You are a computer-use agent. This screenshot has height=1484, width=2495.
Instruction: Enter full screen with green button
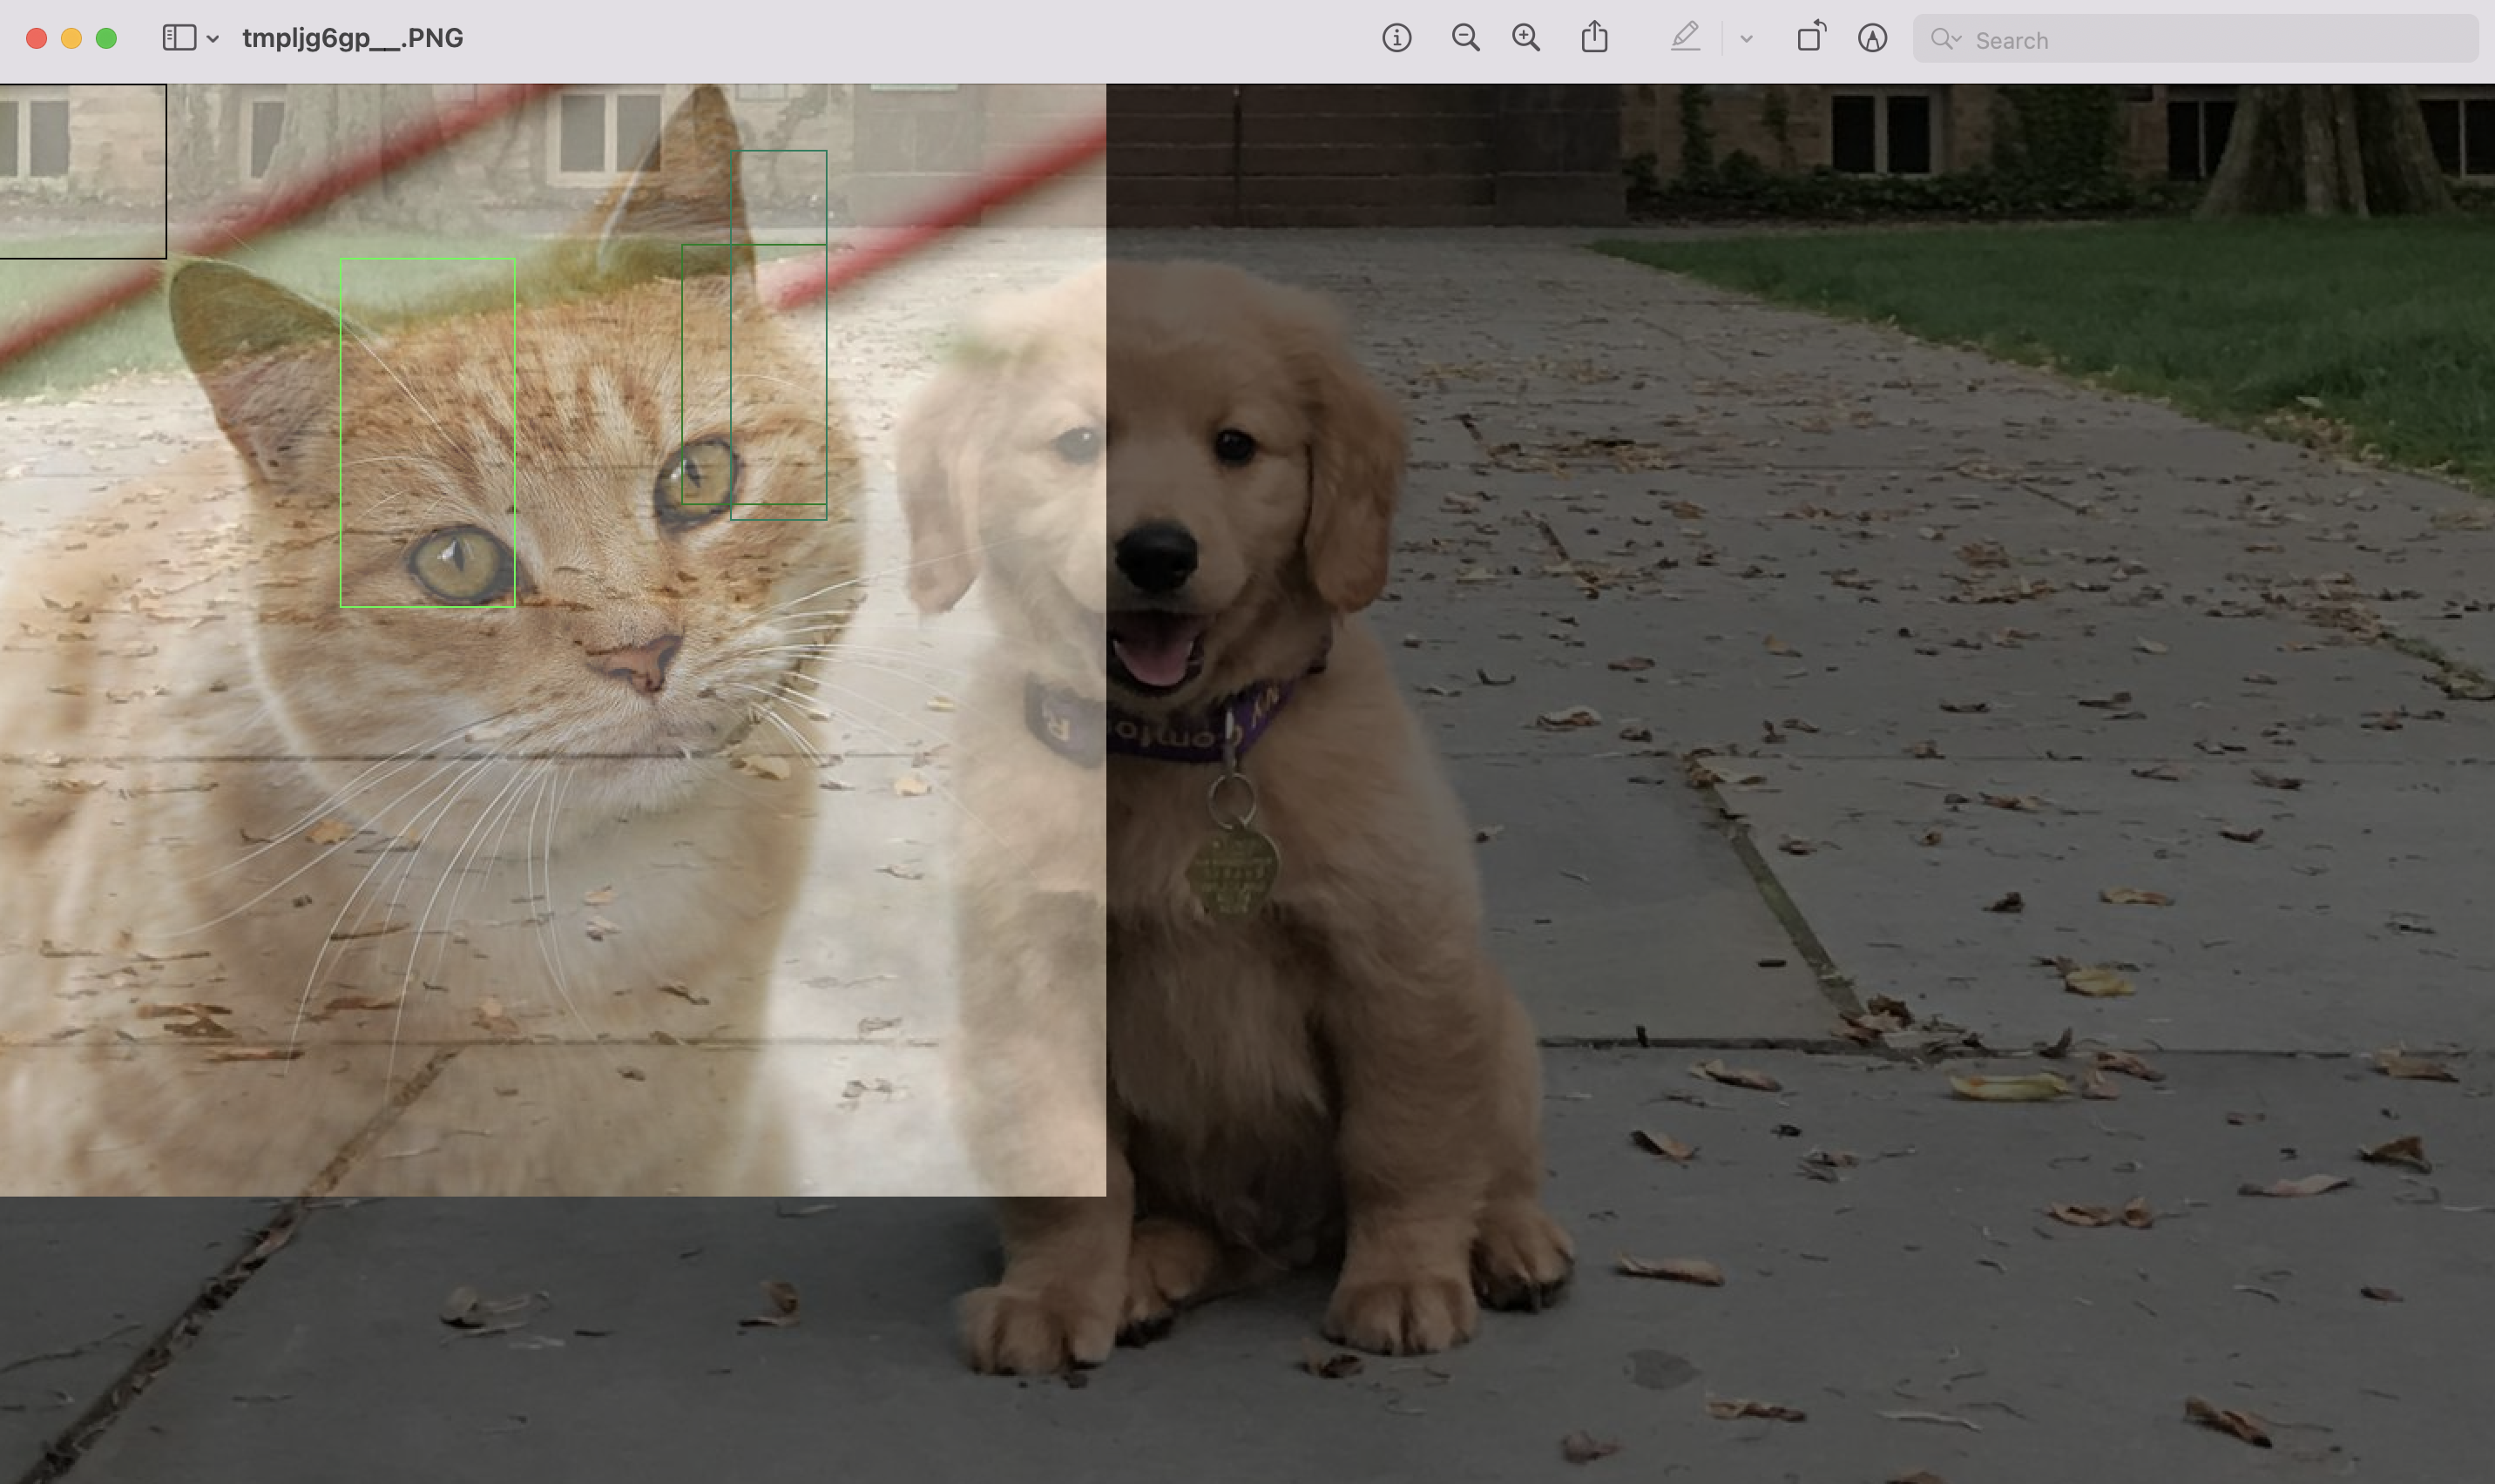[106, 38]
